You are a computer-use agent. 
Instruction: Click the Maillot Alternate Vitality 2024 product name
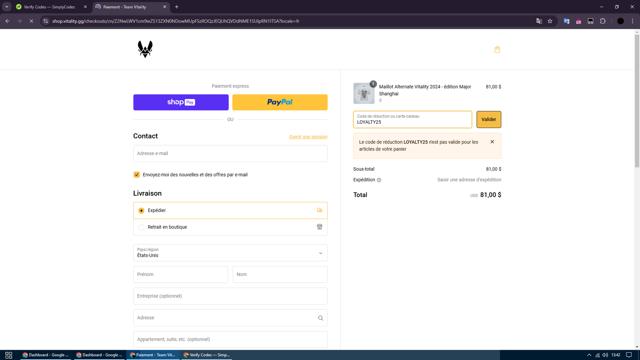coord(425,90)
